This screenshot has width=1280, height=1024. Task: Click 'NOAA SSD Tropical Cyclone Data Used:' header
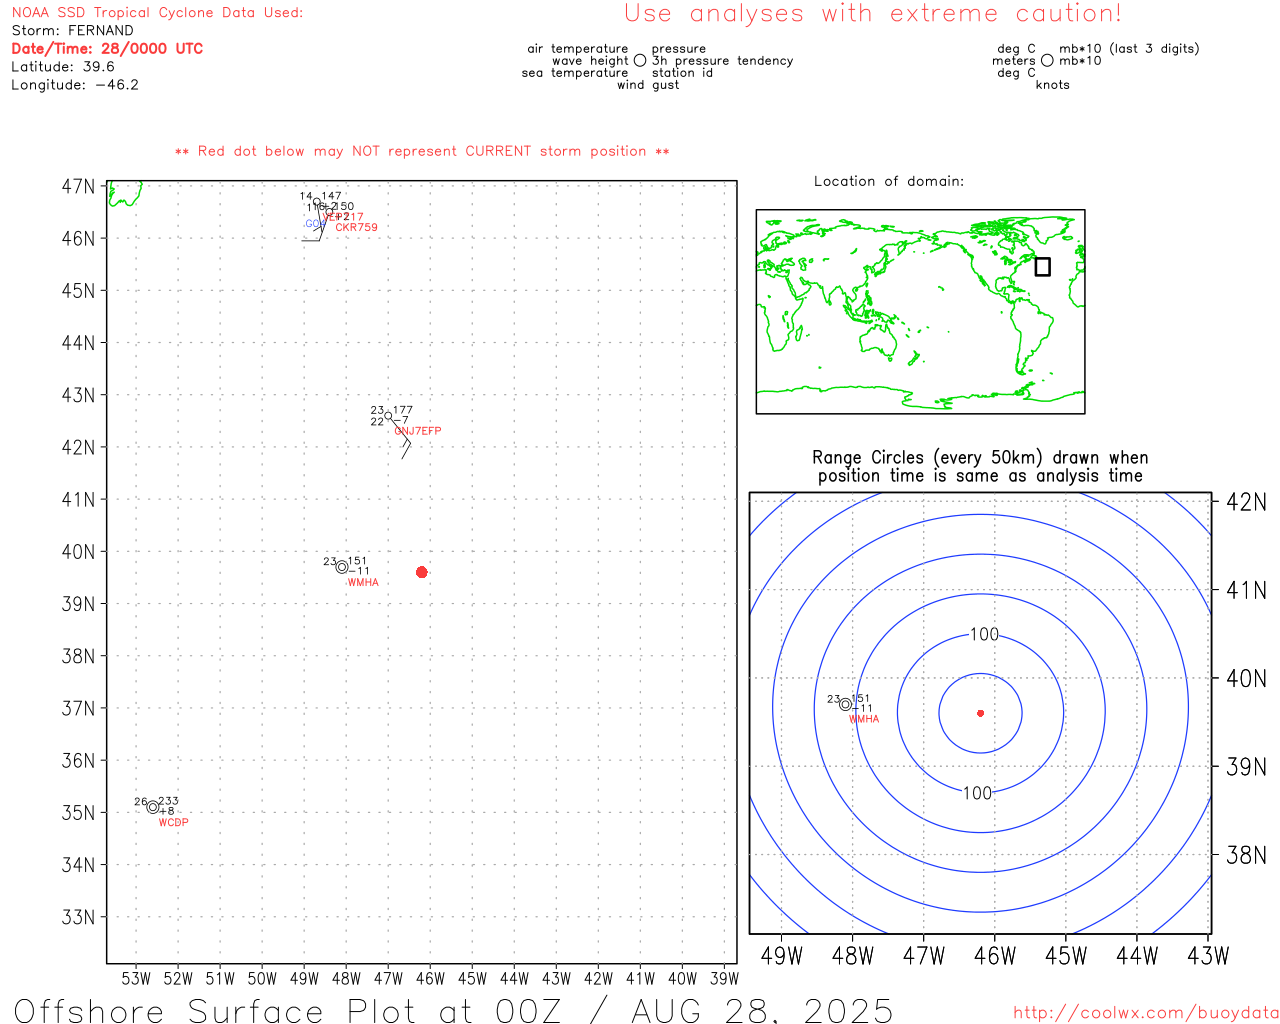pyautogui.click(x=157, y=13)
